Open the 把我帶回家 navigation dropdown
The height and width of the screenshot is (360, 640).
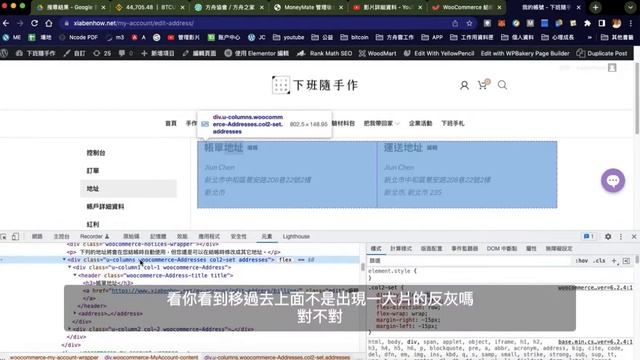[382, 123]
